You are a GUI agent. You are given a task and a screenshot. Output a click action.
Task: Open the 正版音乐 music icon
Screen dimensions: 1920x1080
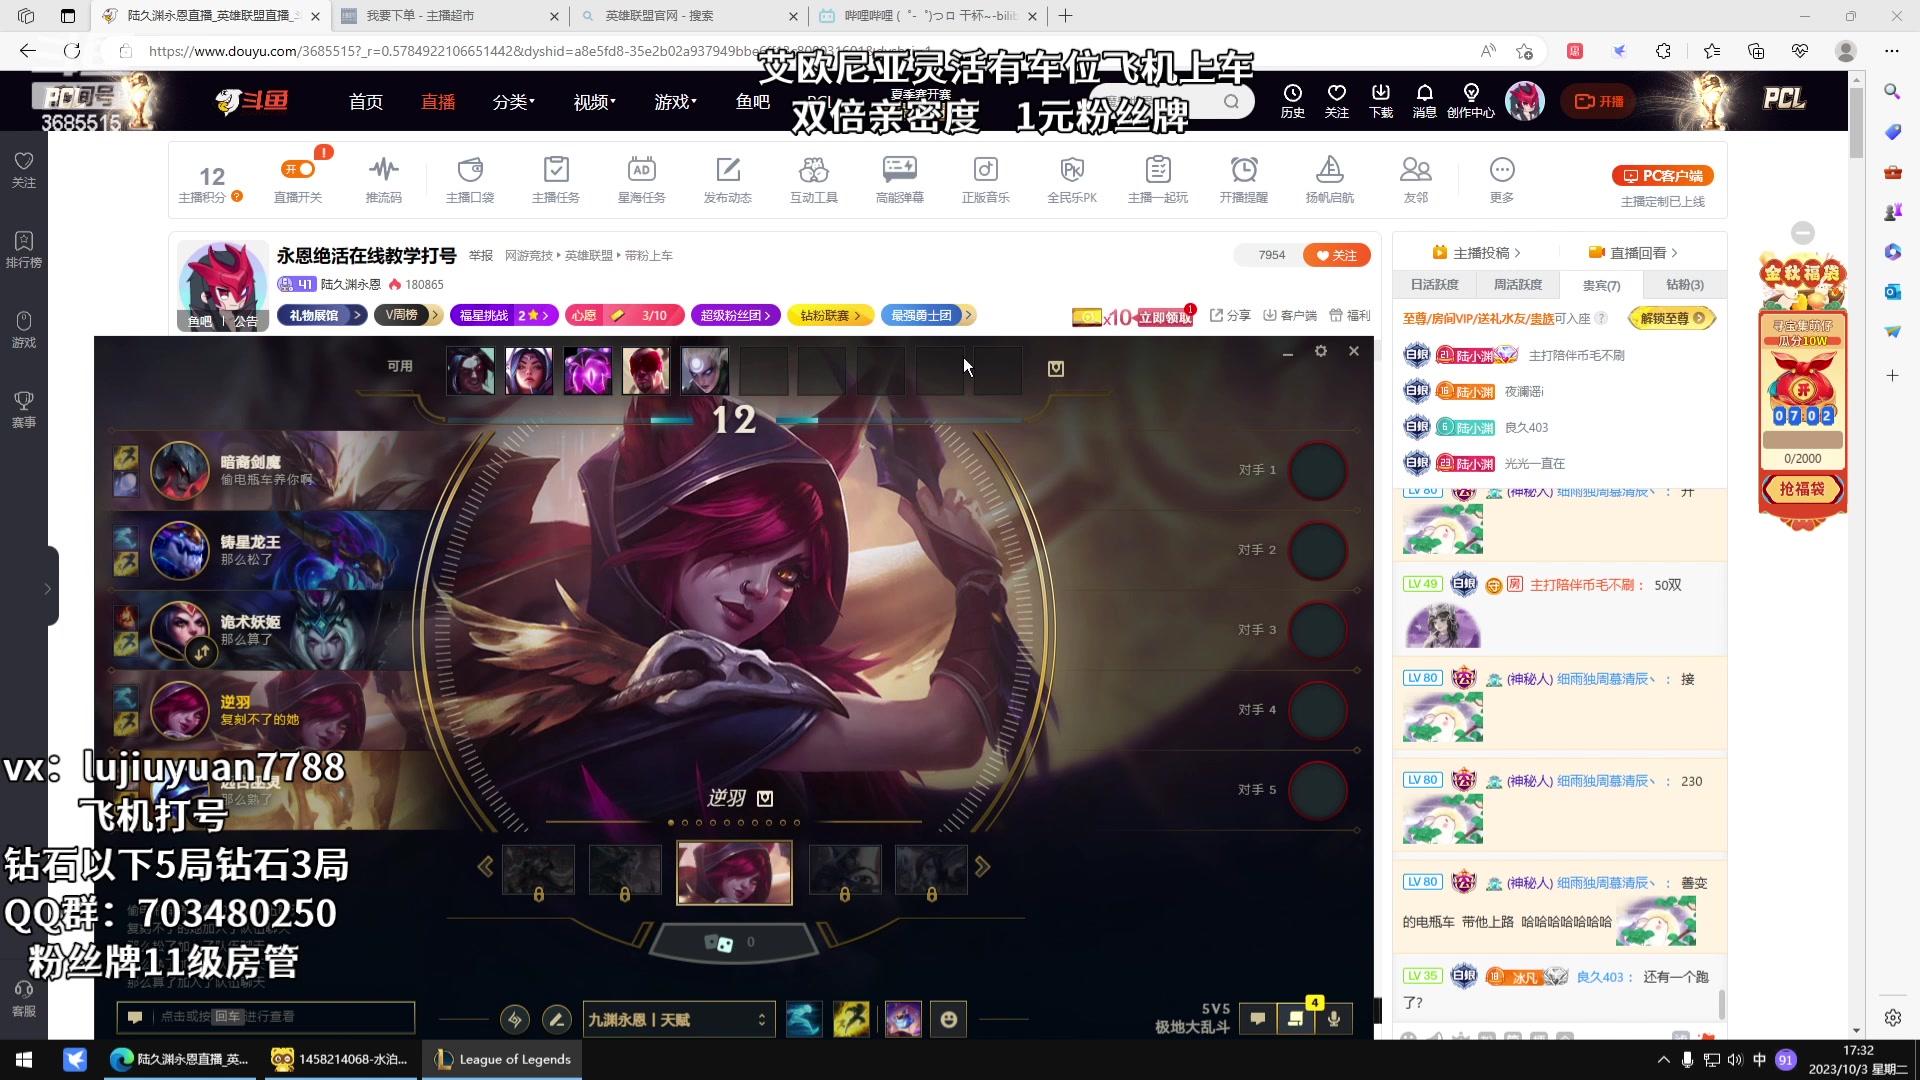coord(986,179)
